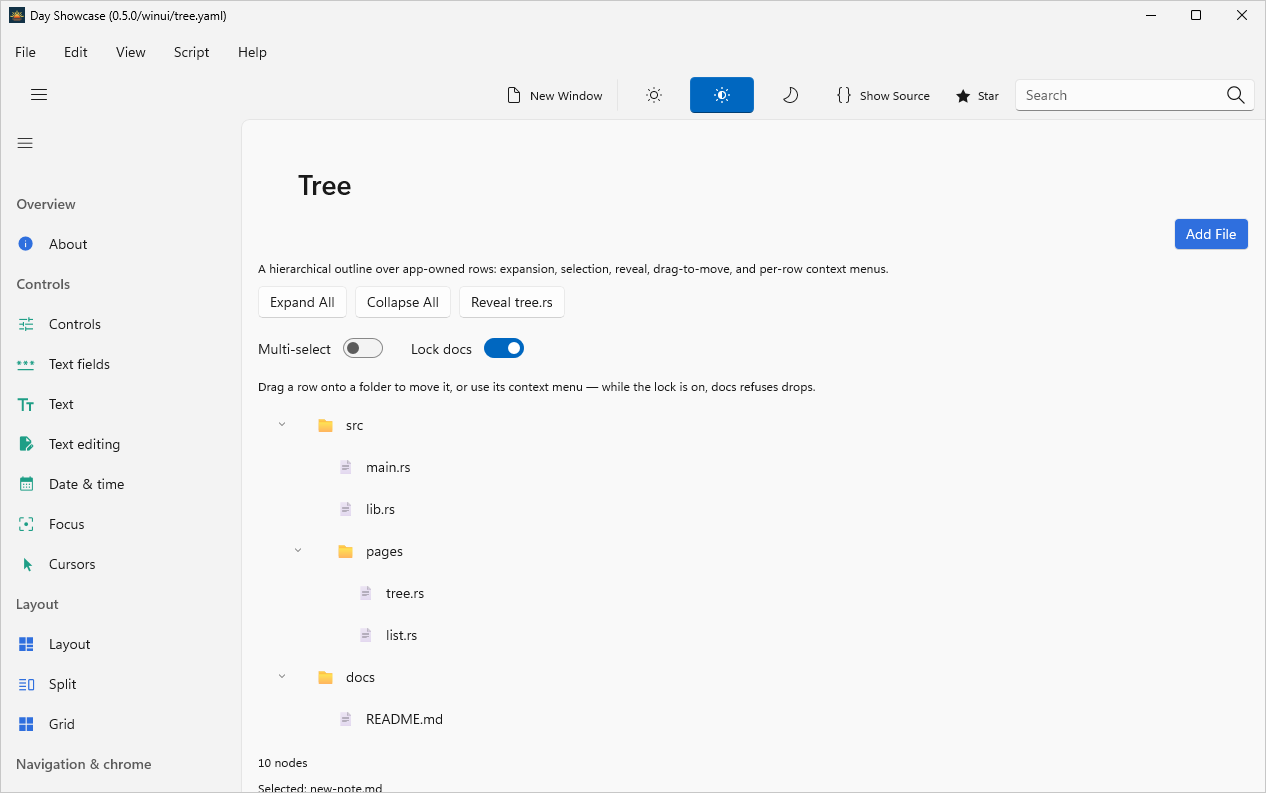
Task: Click the list.rs file icon
Action: click(365, 635)
